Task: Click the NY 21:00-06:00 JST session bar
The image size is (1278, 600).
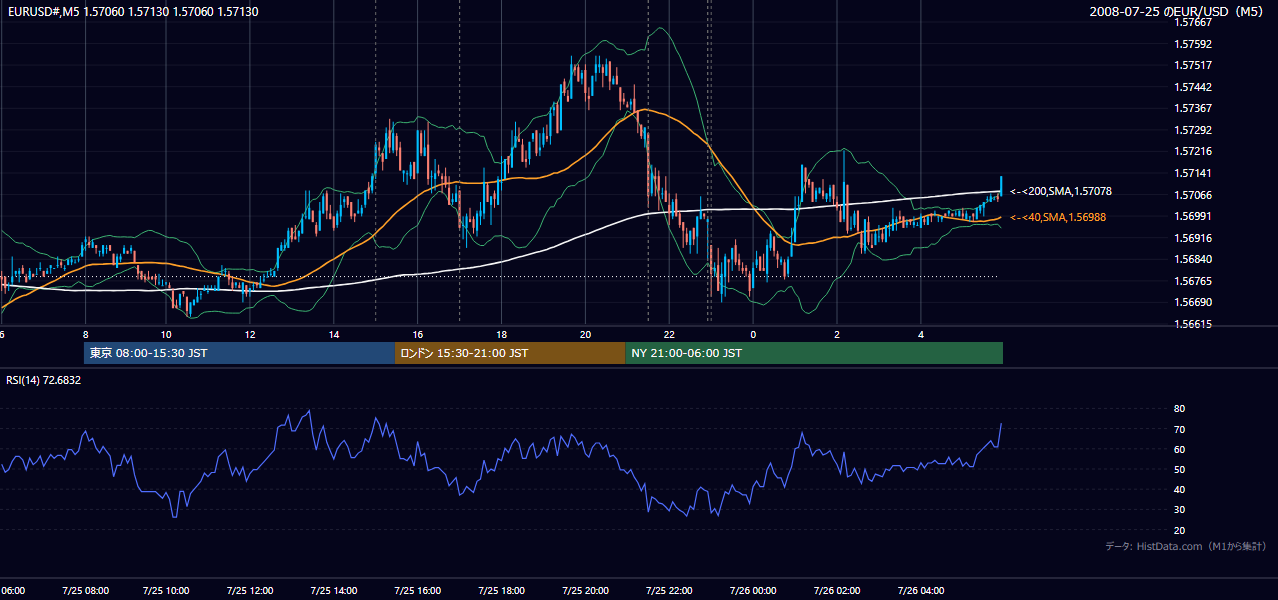Action: click(x=814, y=353)
